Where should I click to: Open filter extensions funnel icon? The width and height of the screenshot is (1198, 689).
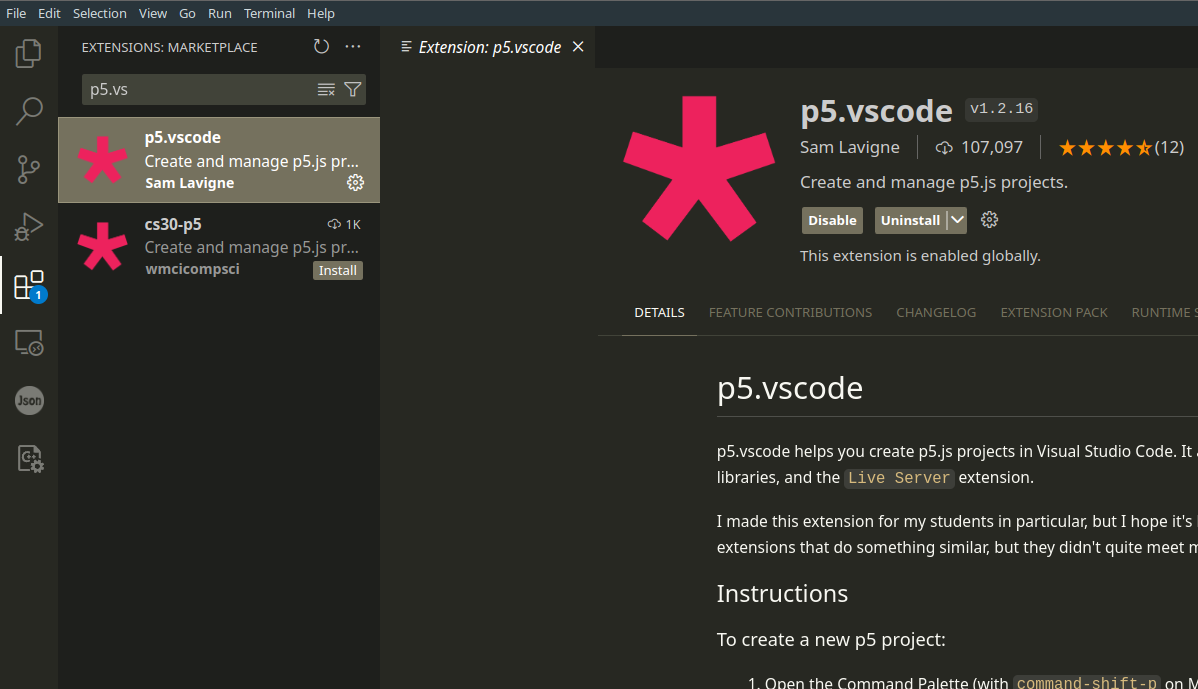(x=352, y=89)
